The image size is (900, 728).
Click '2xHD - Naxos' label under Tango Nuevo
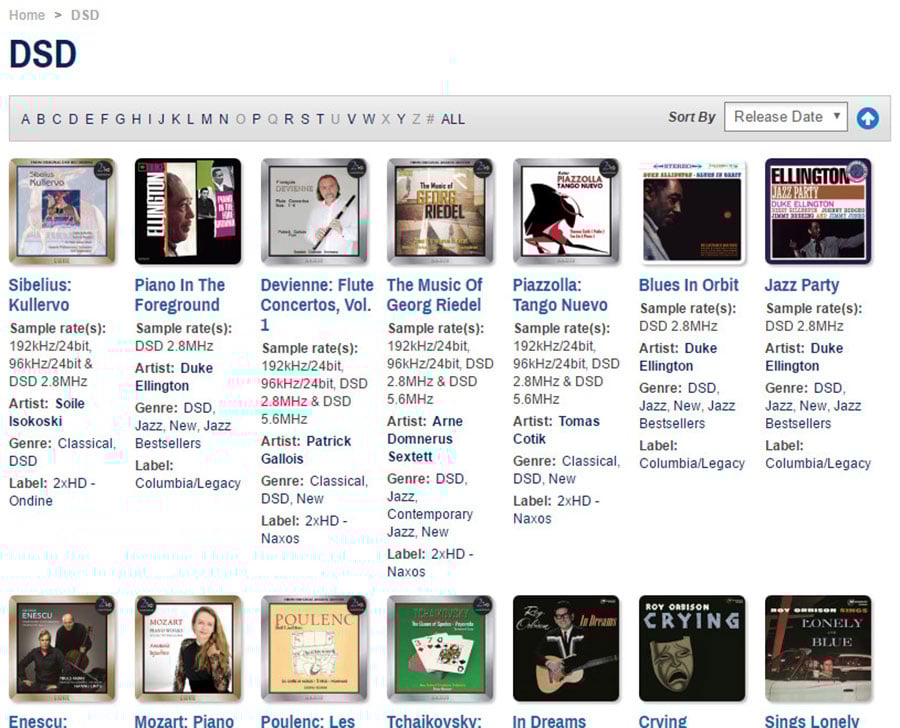pyautogui.click(x=556, y=510)
